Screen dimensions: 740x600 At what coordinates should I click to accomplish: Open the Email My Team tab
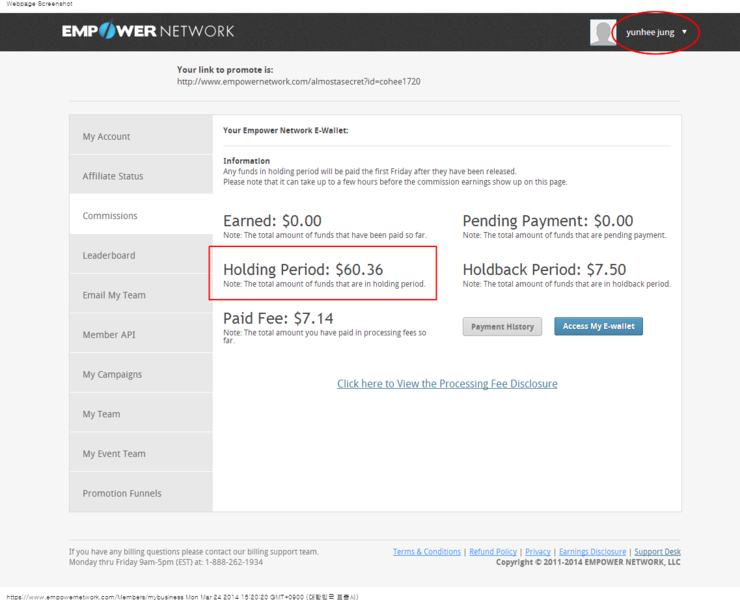click(x=141, y=295)
